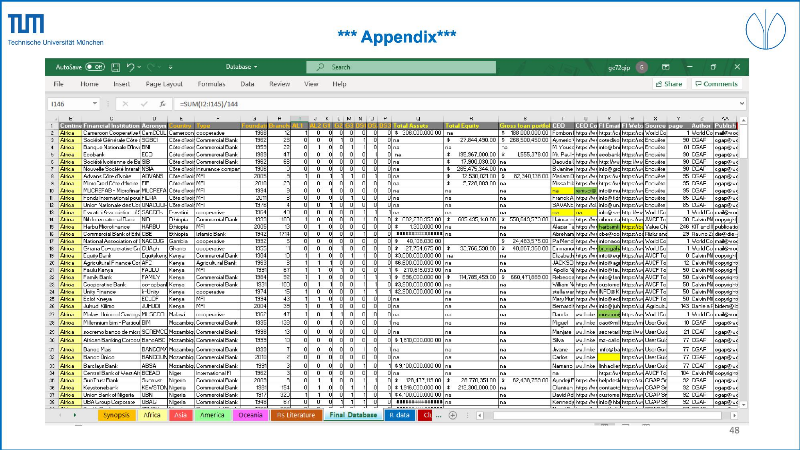The height and width of the screenshot is (450, 800).
Task: Open the Name Box dropdown showing I146
Action: pos(95,104)
